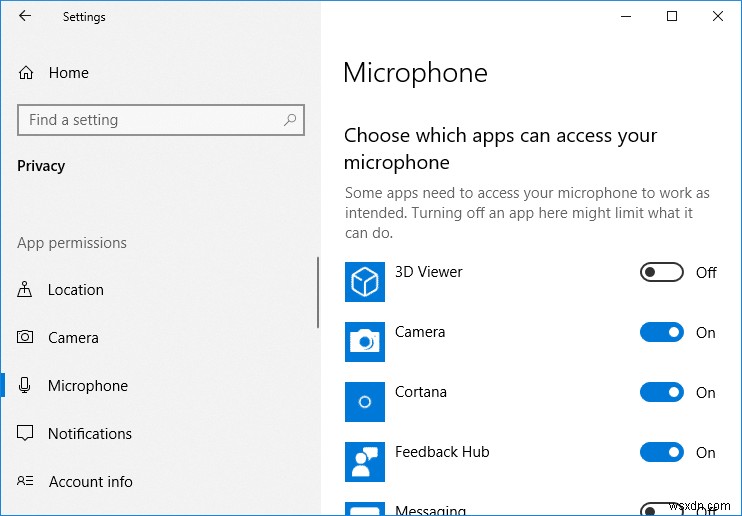
Task: Click the App permissions header
Action: point(72,243)
